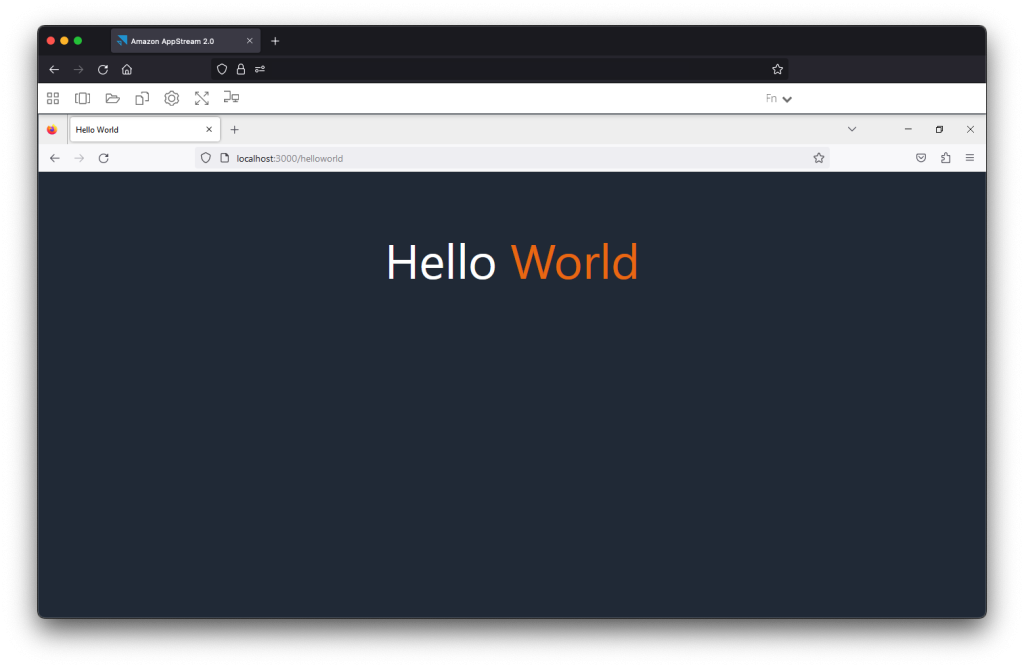
Task: Open a new tab with the plus button
Action: click(x=234, y=129)
